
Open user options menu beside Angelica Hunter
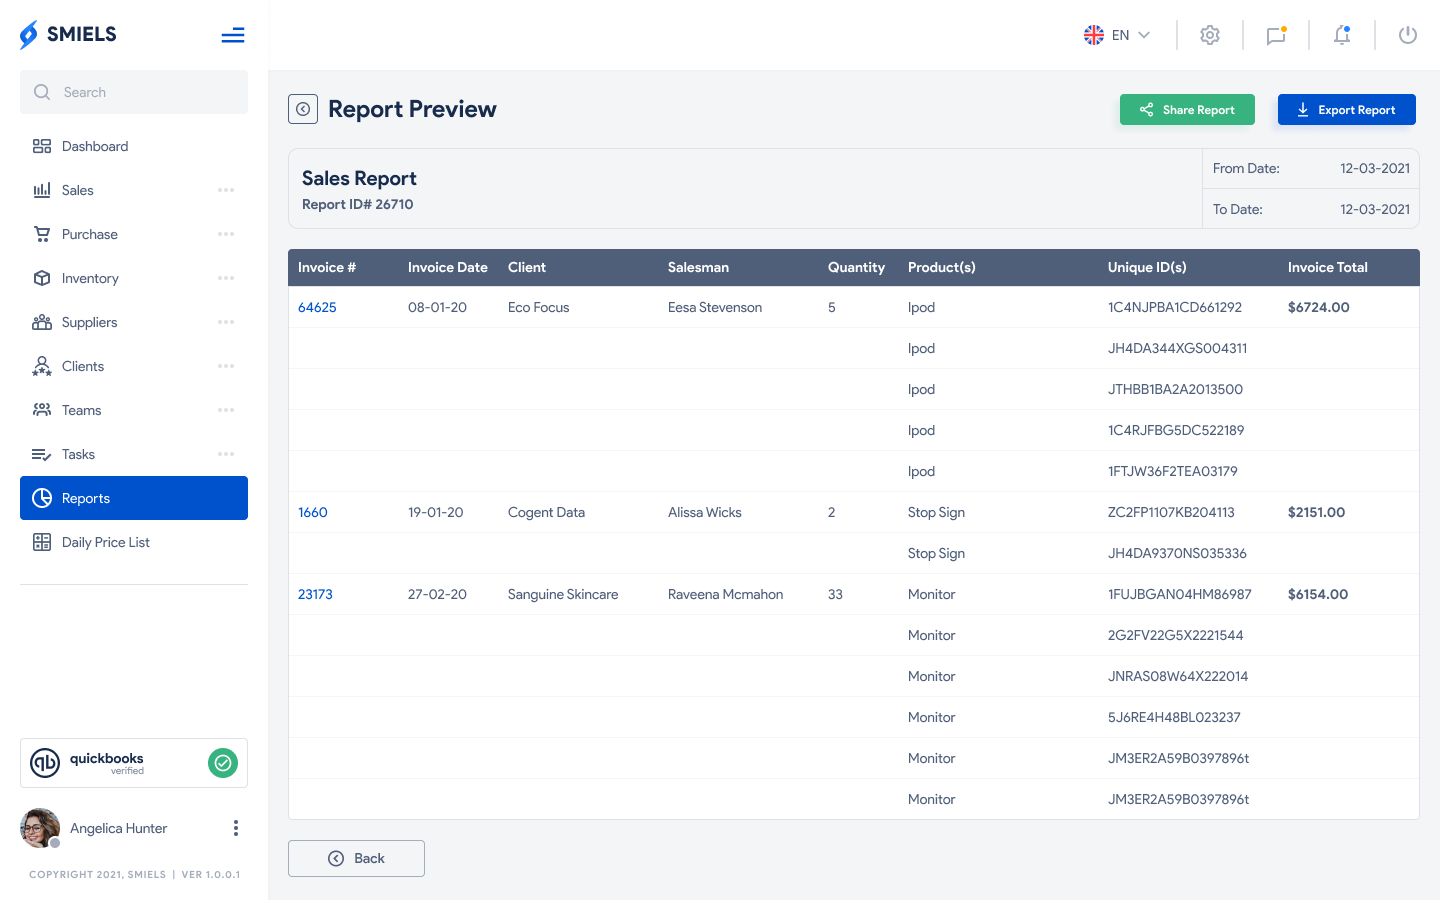(236, 828)
